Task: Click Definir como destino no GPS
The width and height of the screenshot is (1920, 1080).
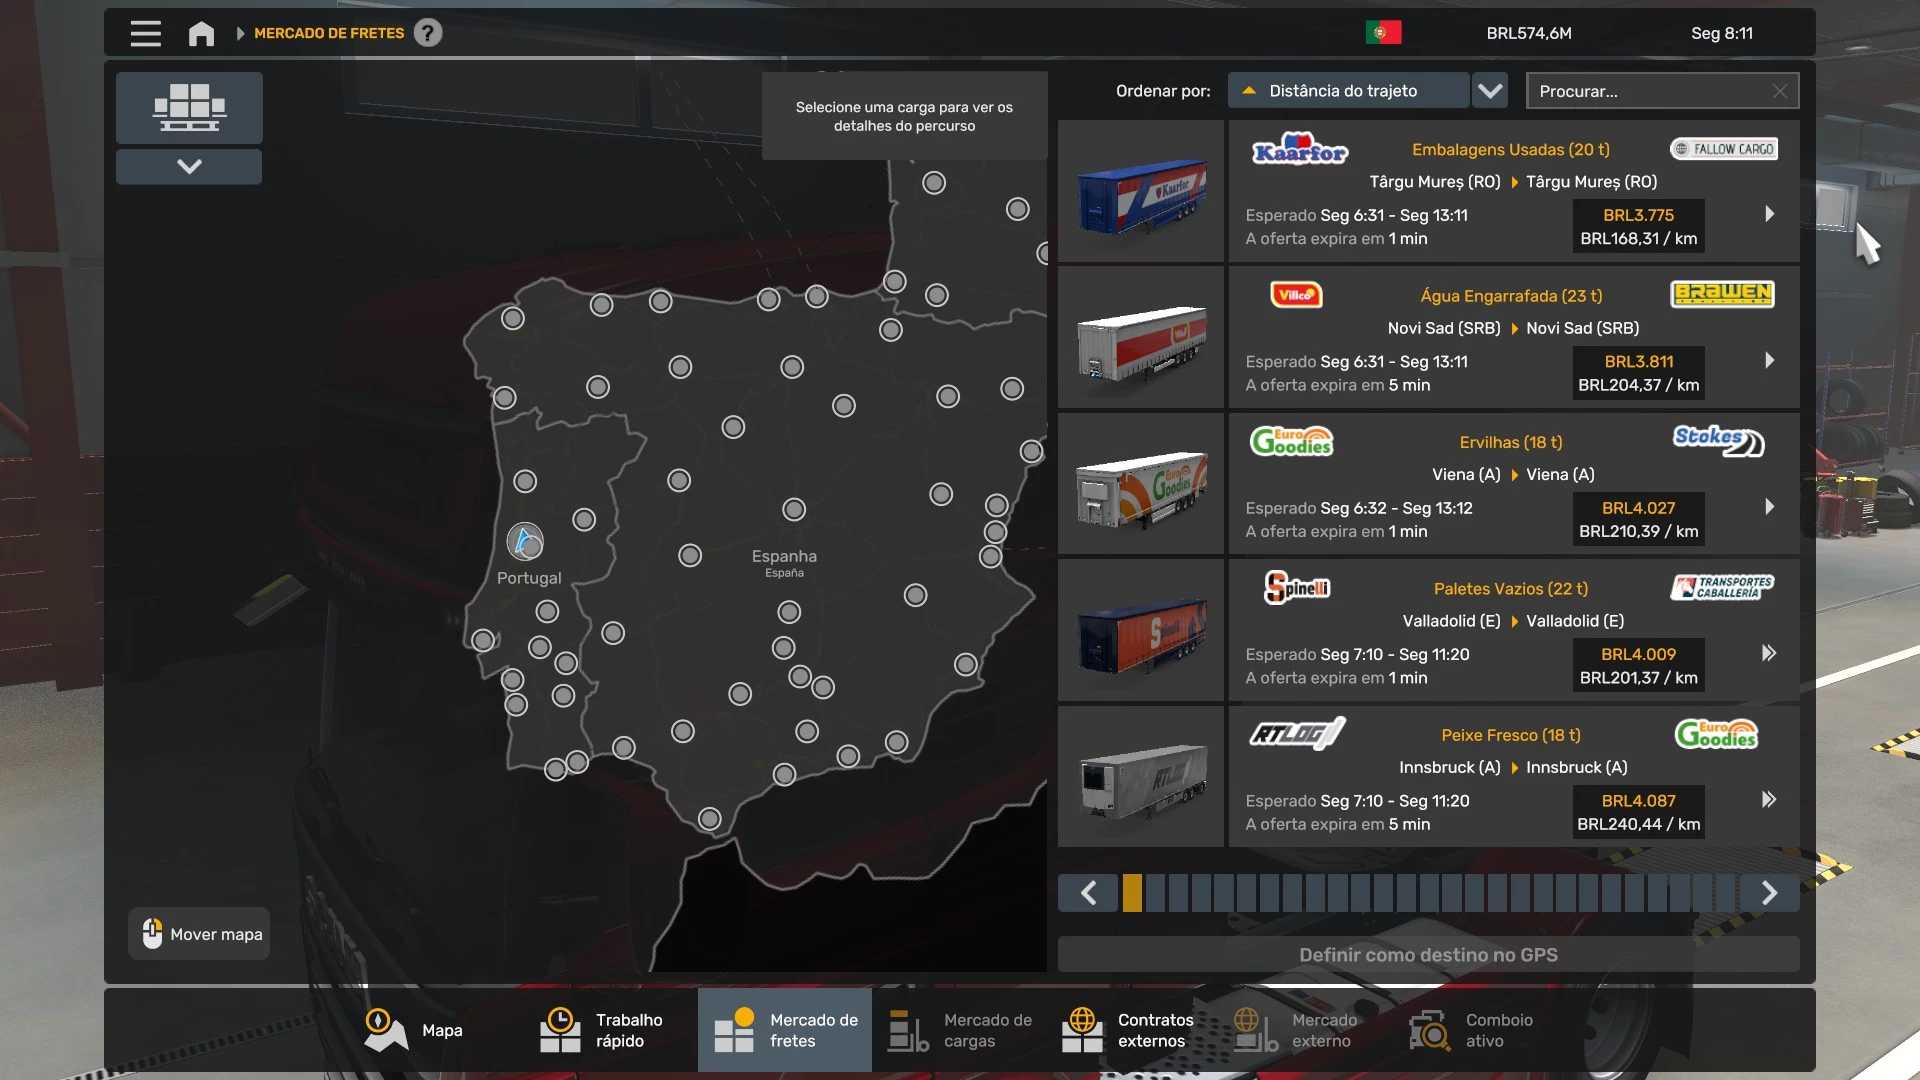Action: [x=1428, y=954]
